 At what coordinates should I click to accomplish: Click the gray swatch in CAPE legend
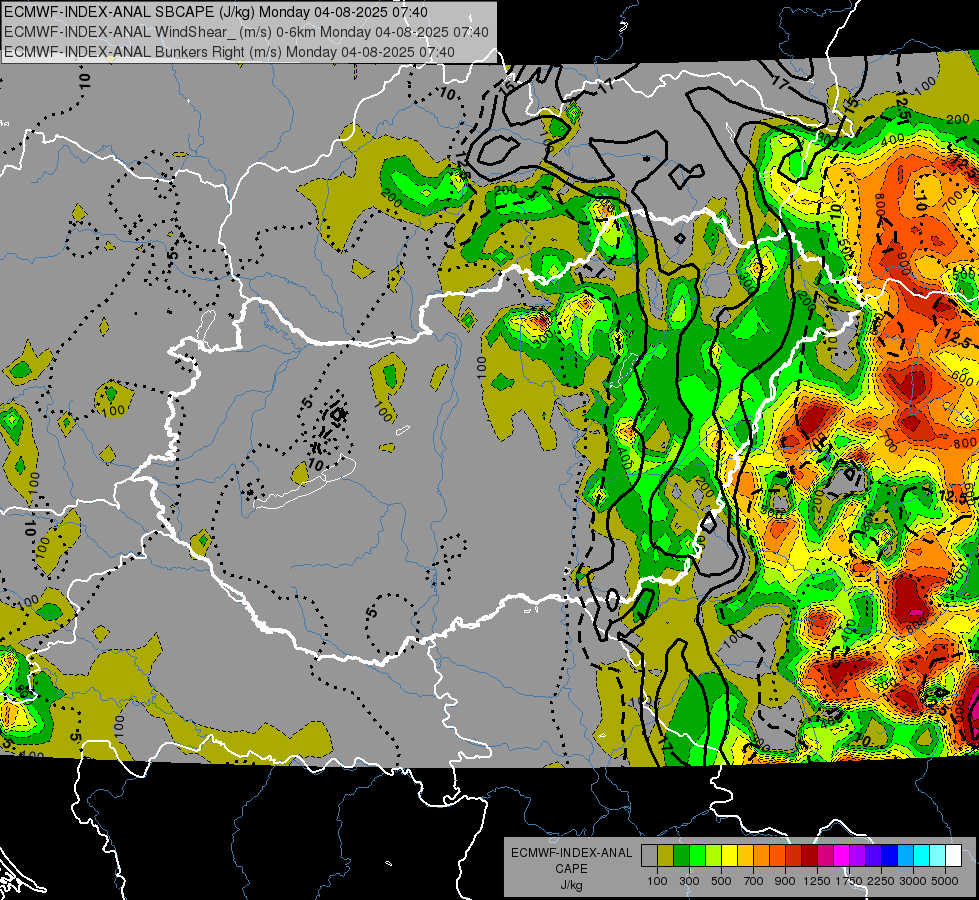pos(649,855)
